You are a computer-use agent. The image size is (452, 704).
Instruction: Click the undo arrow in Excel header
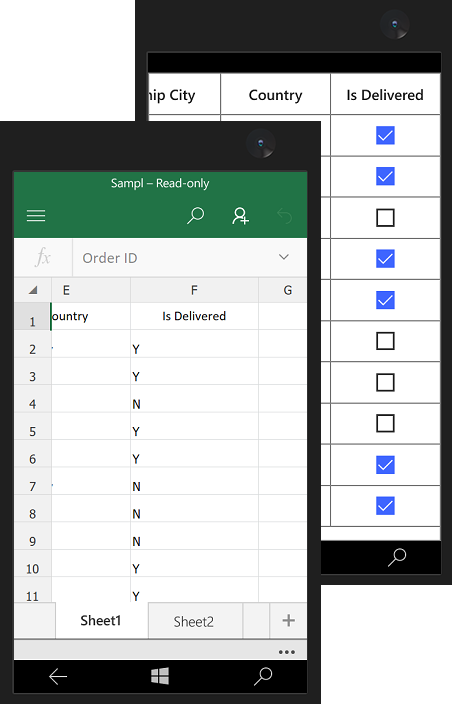pos(284,216)
